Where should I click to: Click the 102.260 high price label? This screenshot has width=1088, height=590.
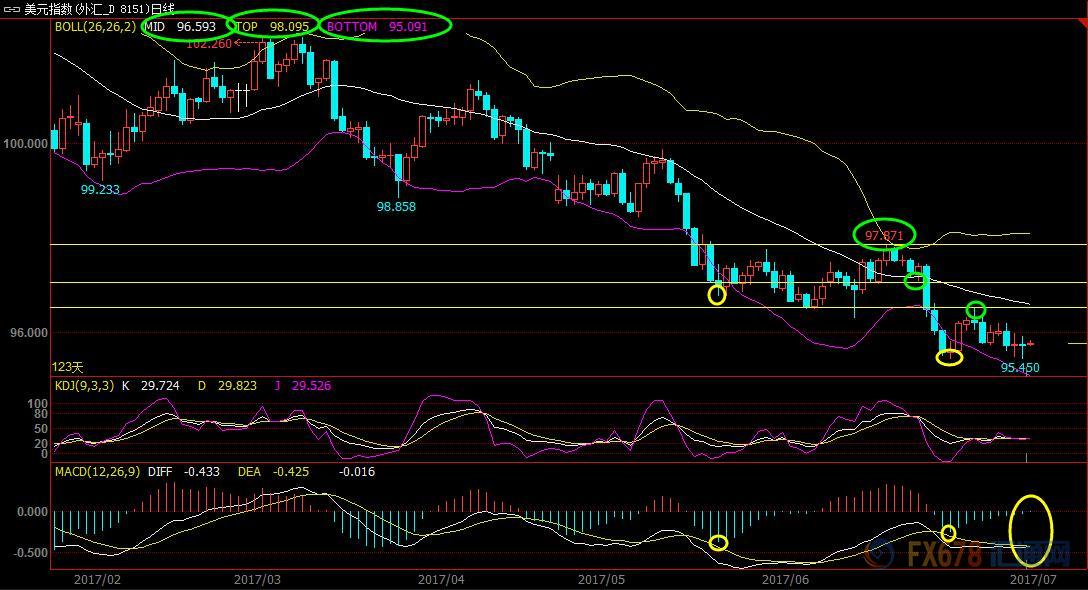coord(209,44)
